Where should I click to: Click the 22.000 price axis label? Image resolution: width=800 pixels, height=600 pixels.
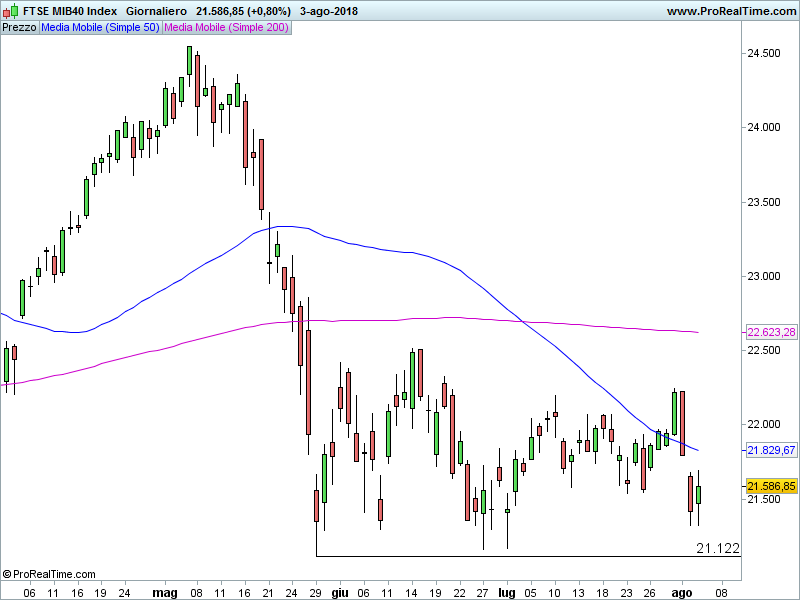coord(763,424)
